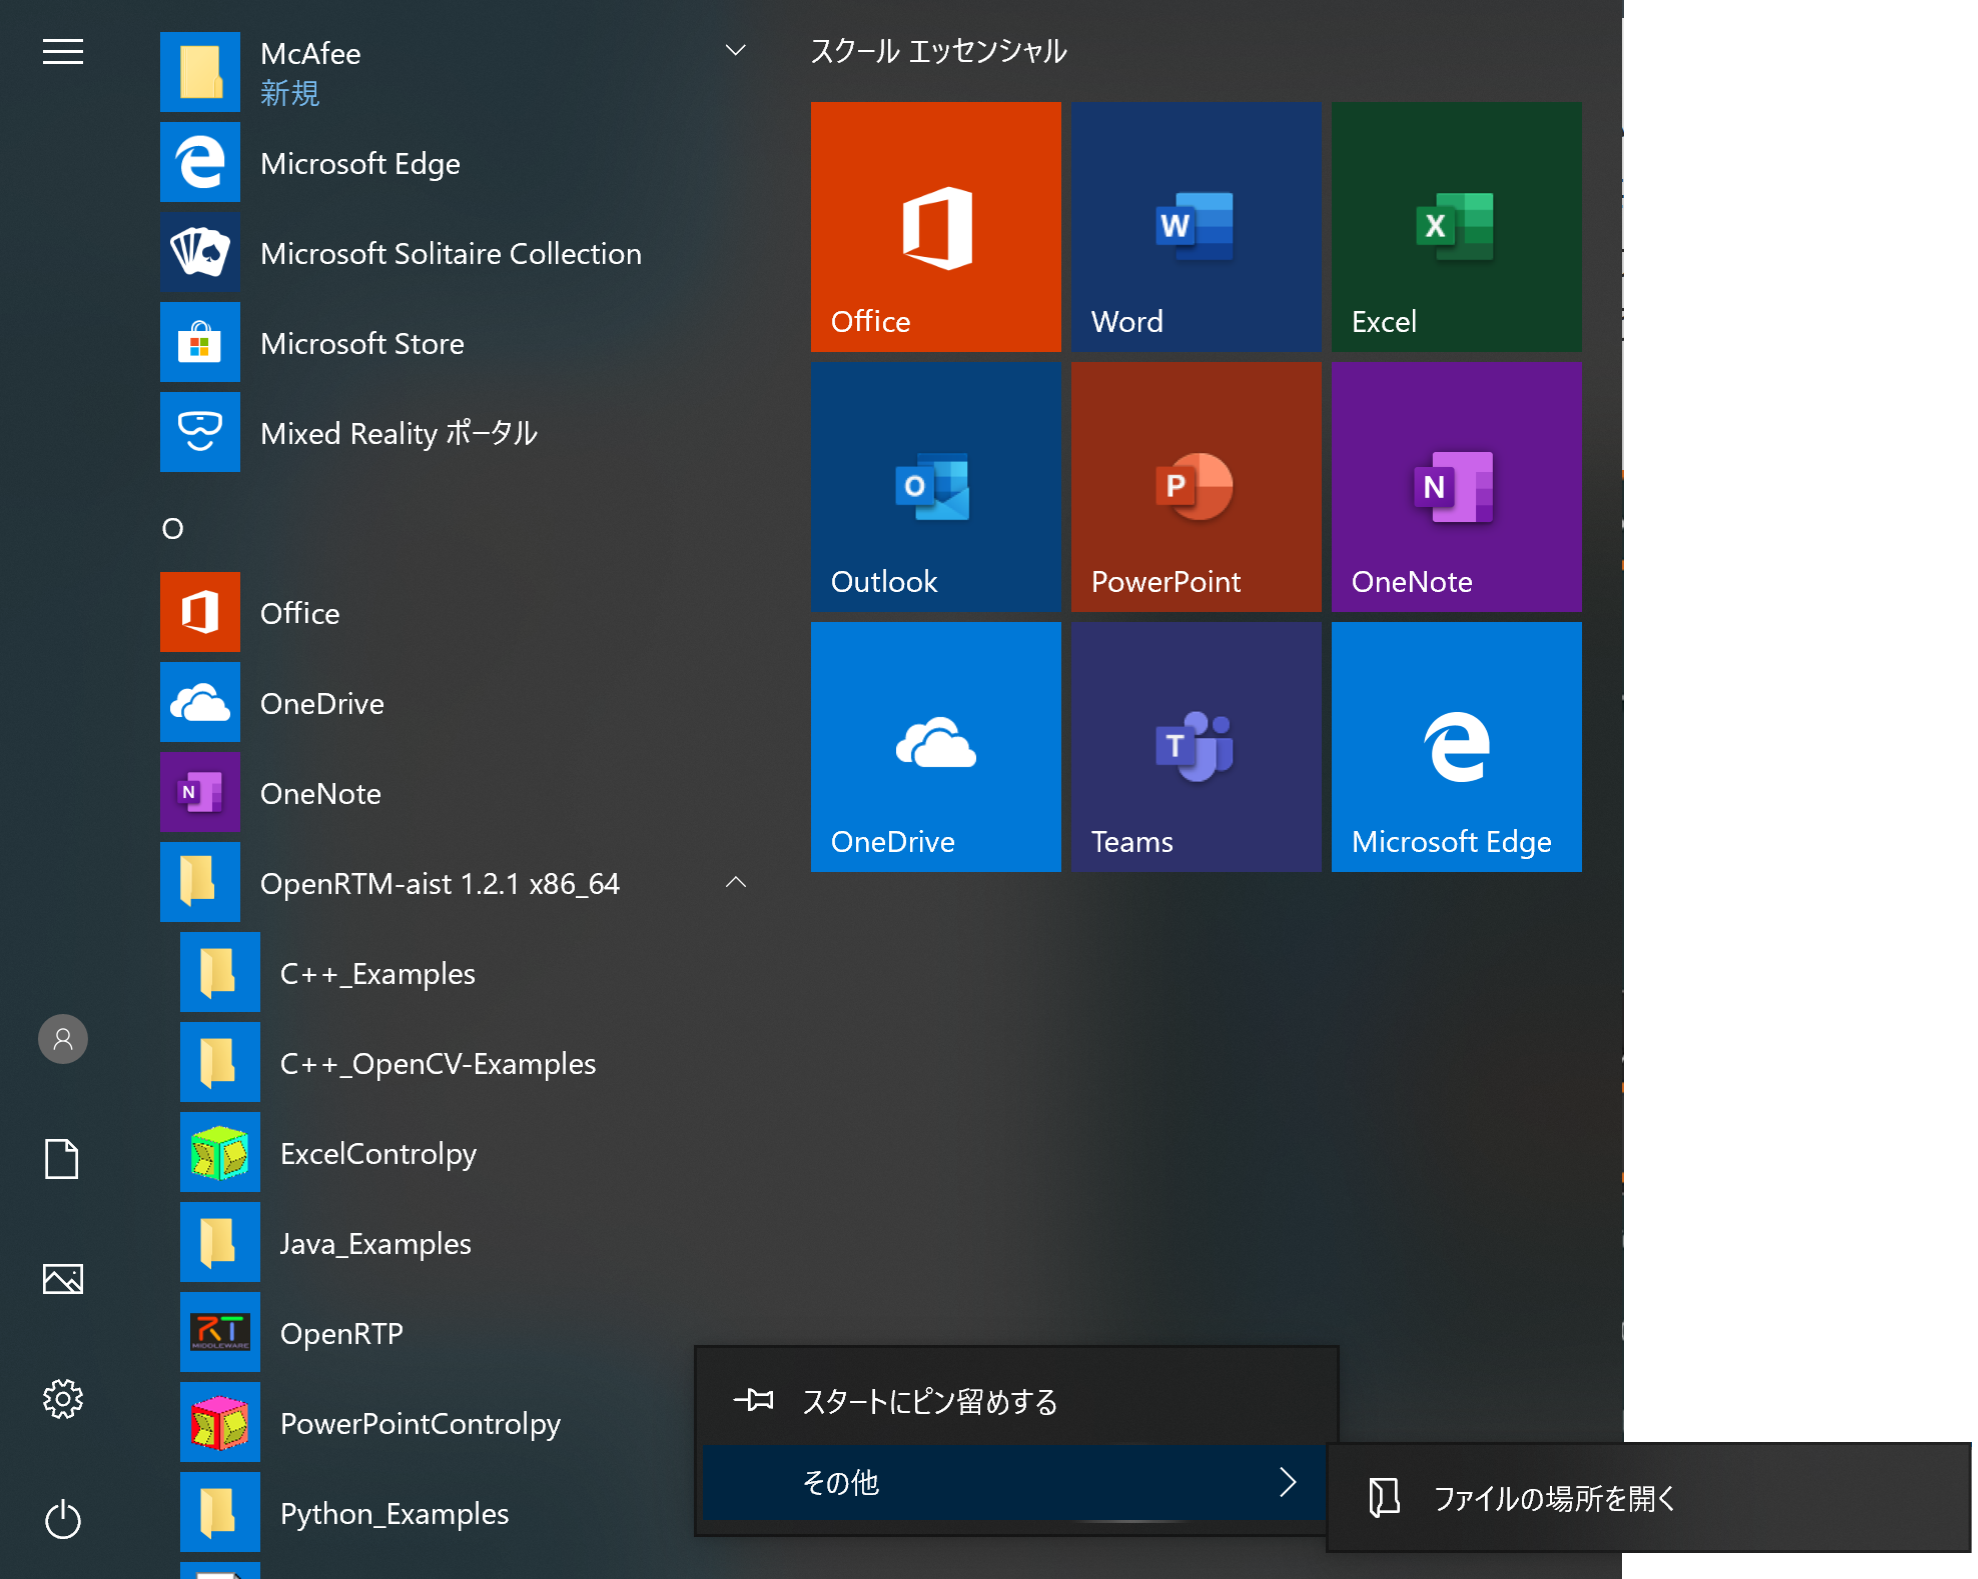1978x1579 pixels.
Task: Launch ExcelControlpy
Action: (x=468, y=1152)
